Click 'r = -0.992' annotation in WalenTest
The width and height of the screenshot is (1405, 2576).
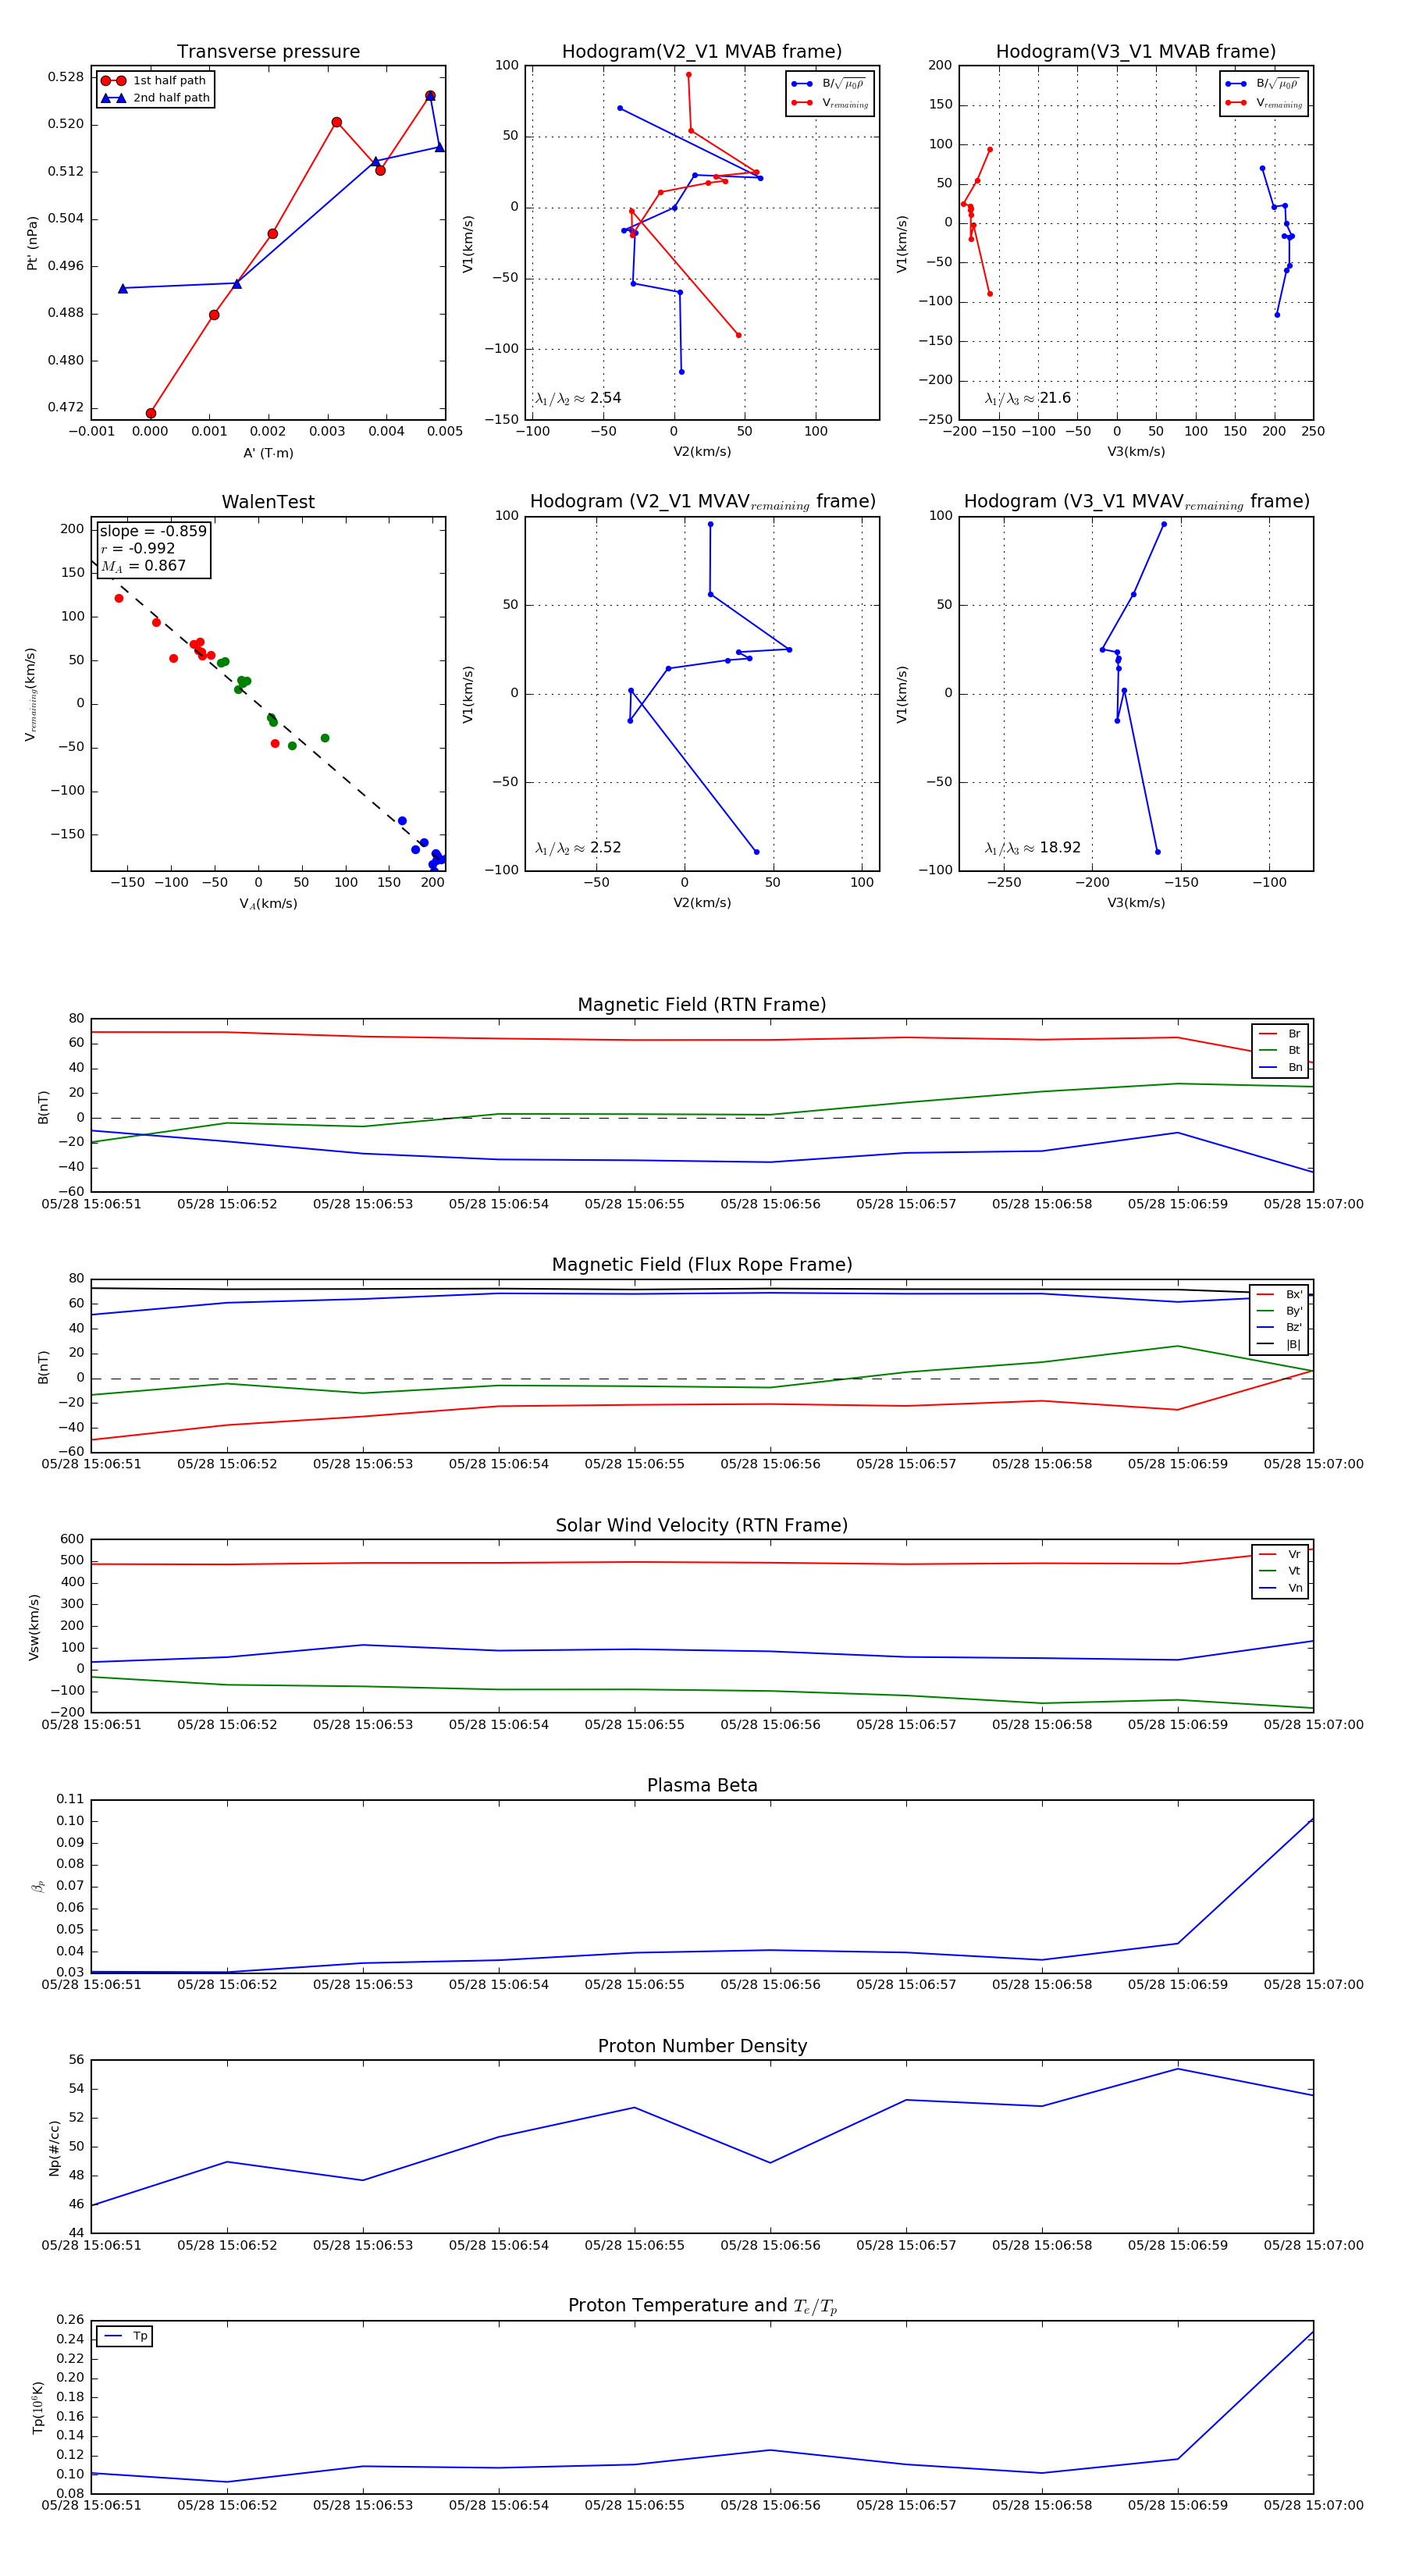138,548
